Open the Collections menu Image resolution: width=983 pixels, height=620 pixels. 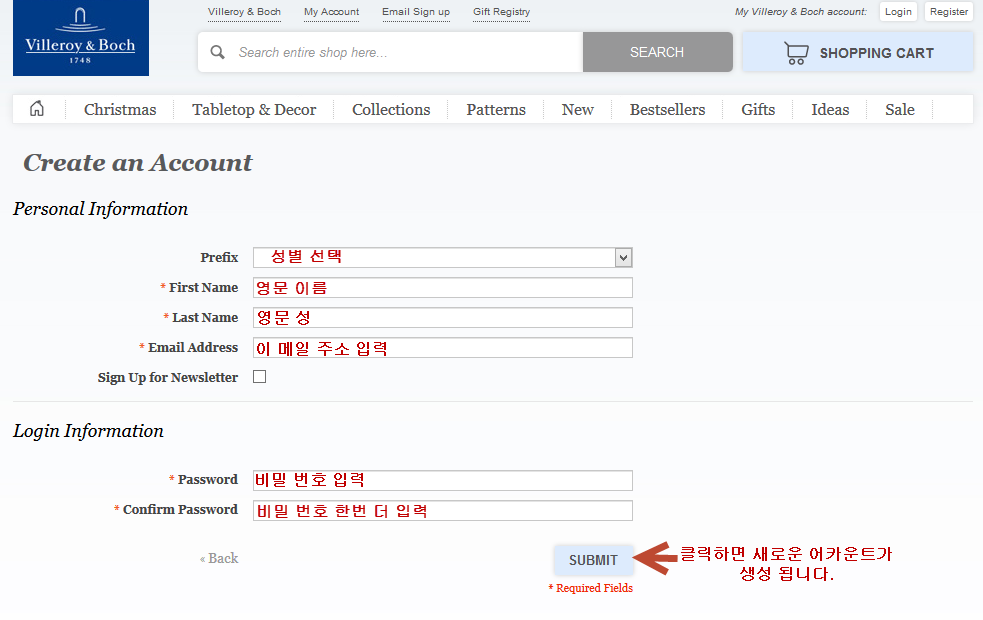[x=391, y=110]
